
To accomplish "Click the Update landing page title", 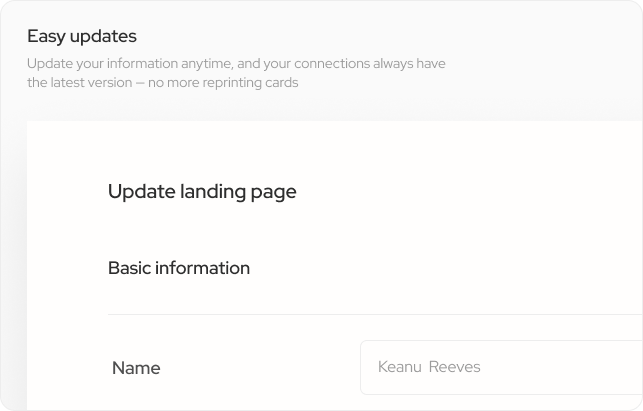I will [x=202, y=191].
